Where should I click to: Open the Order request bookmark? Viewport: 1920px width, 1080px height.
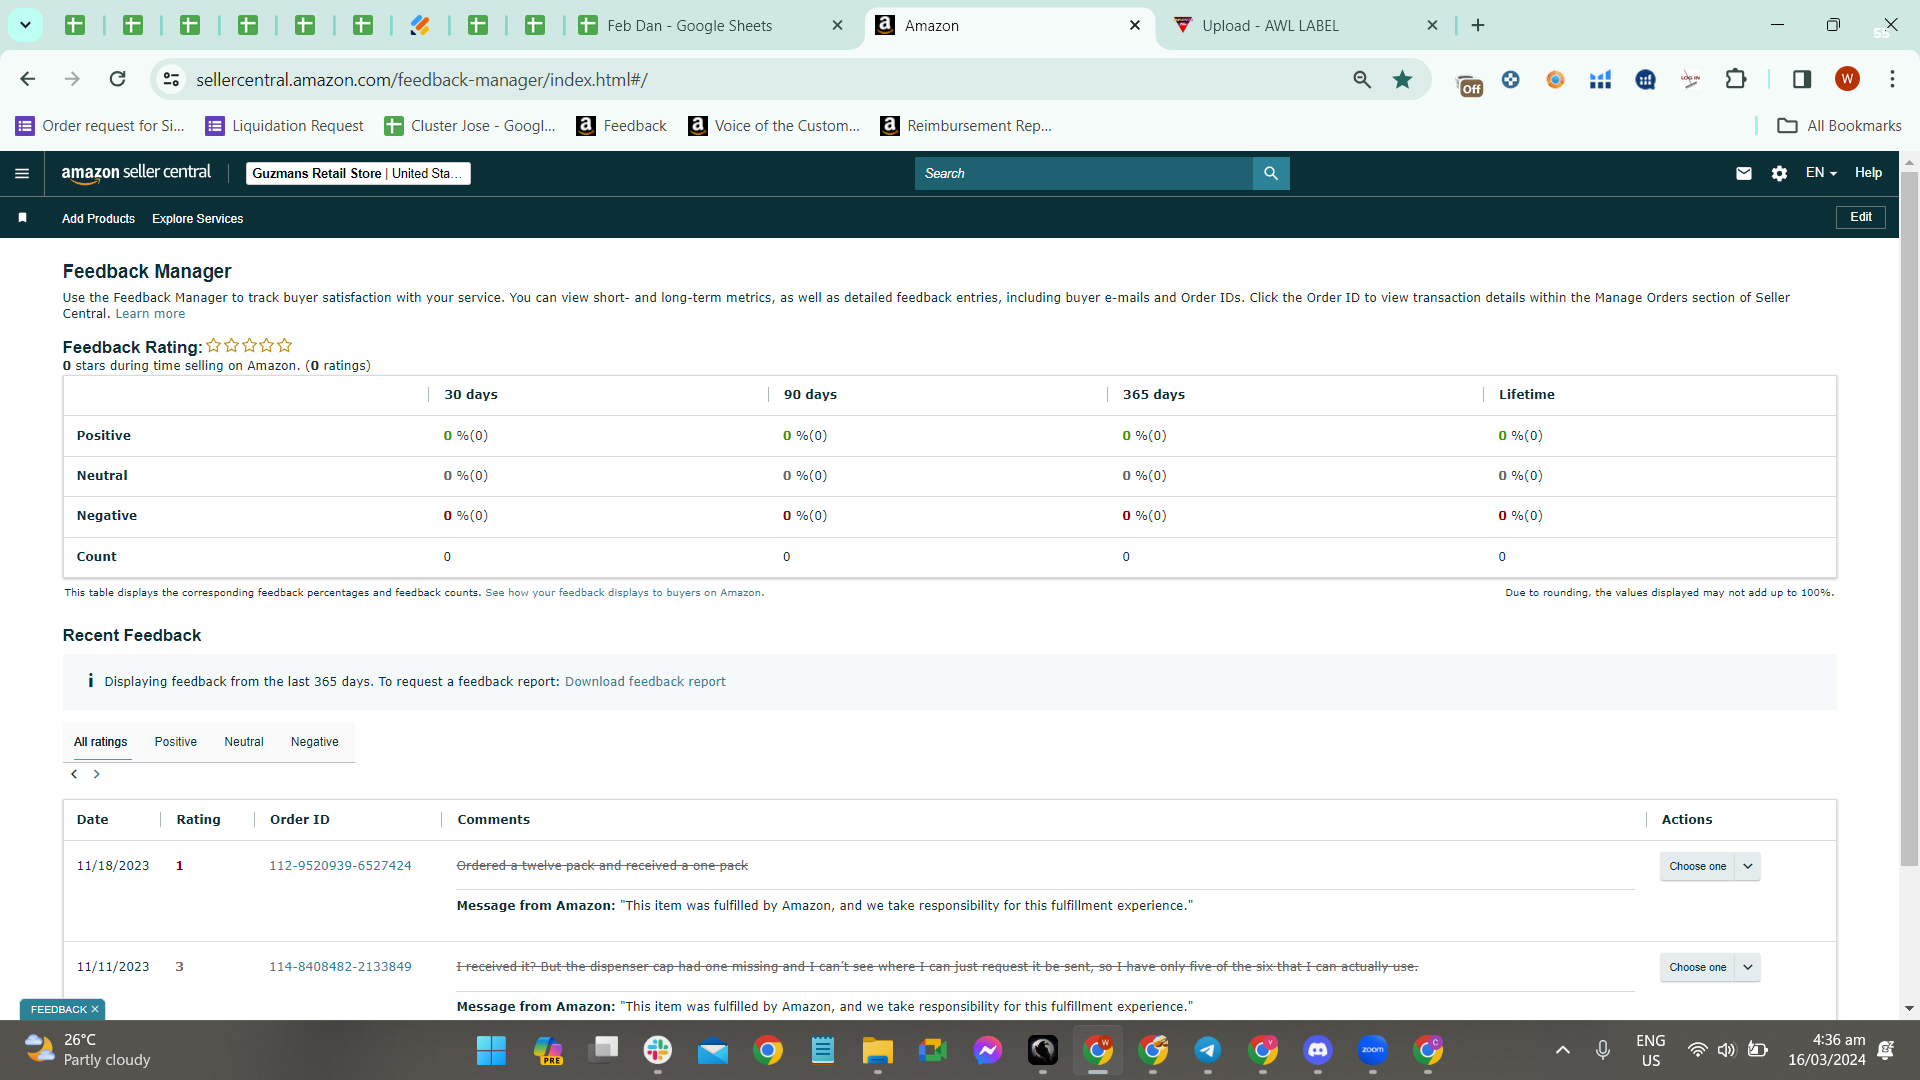pos(100,126)
